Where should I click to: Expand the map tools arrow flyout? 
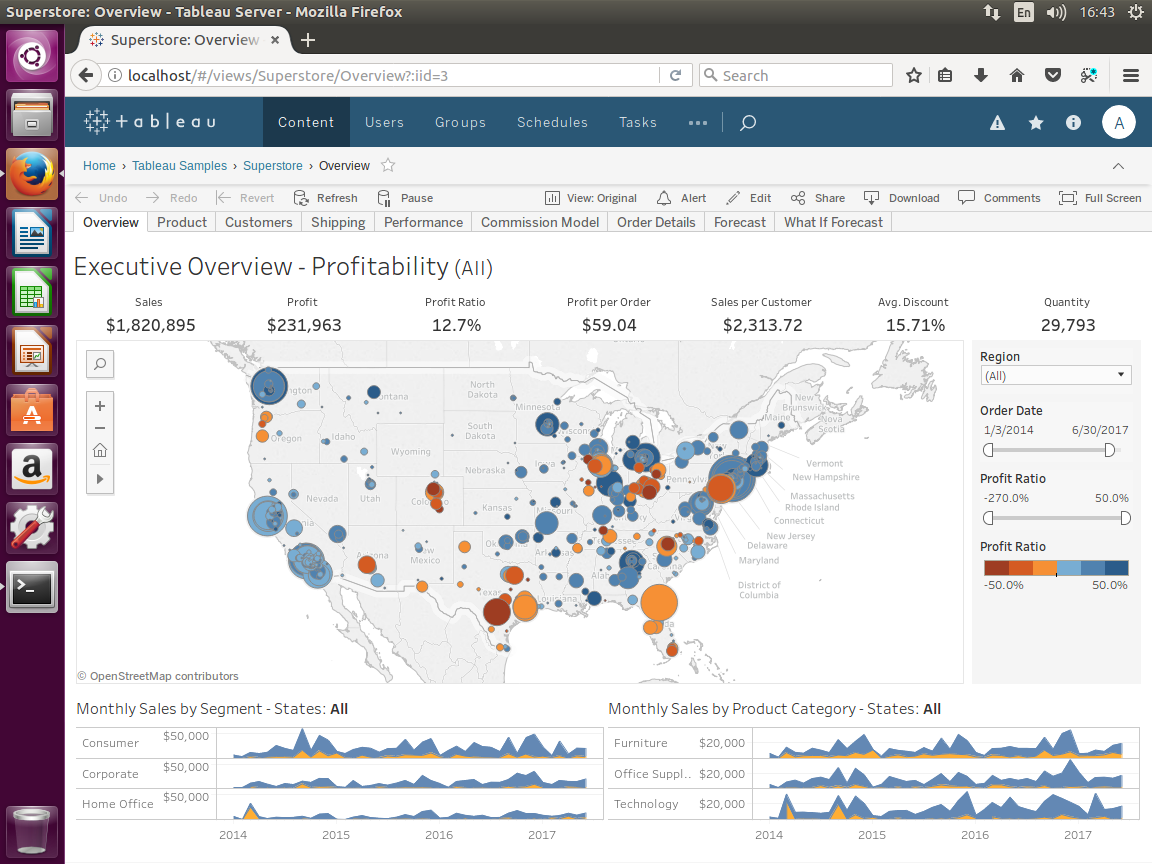pos(100,480)
